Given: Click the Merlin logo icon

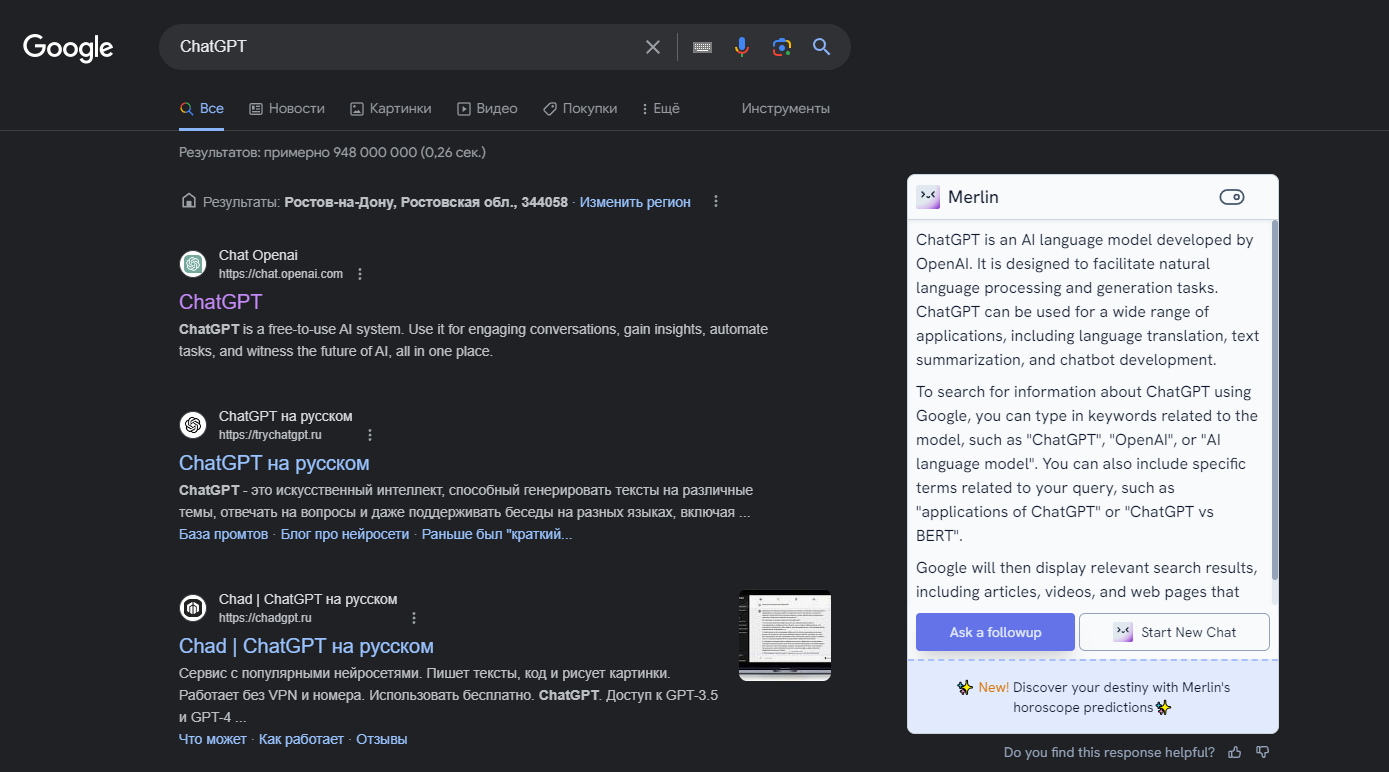Looking at the screenshot, I should pos(928,197).
